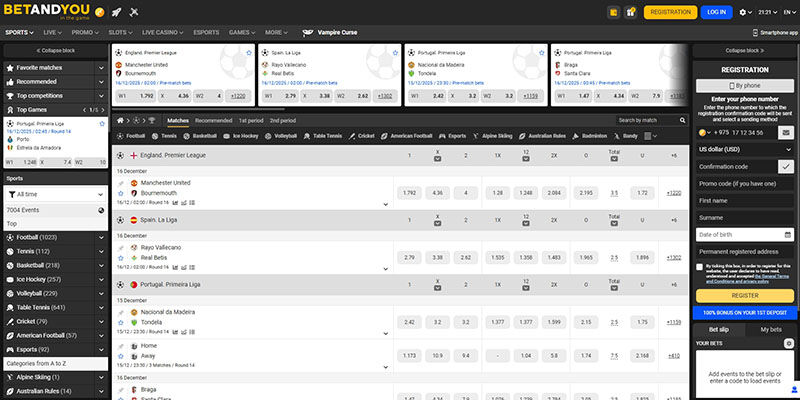This screenshot has width=800, height=400.
Task: Open the All time filter dropdown
Action: [56, 194]
